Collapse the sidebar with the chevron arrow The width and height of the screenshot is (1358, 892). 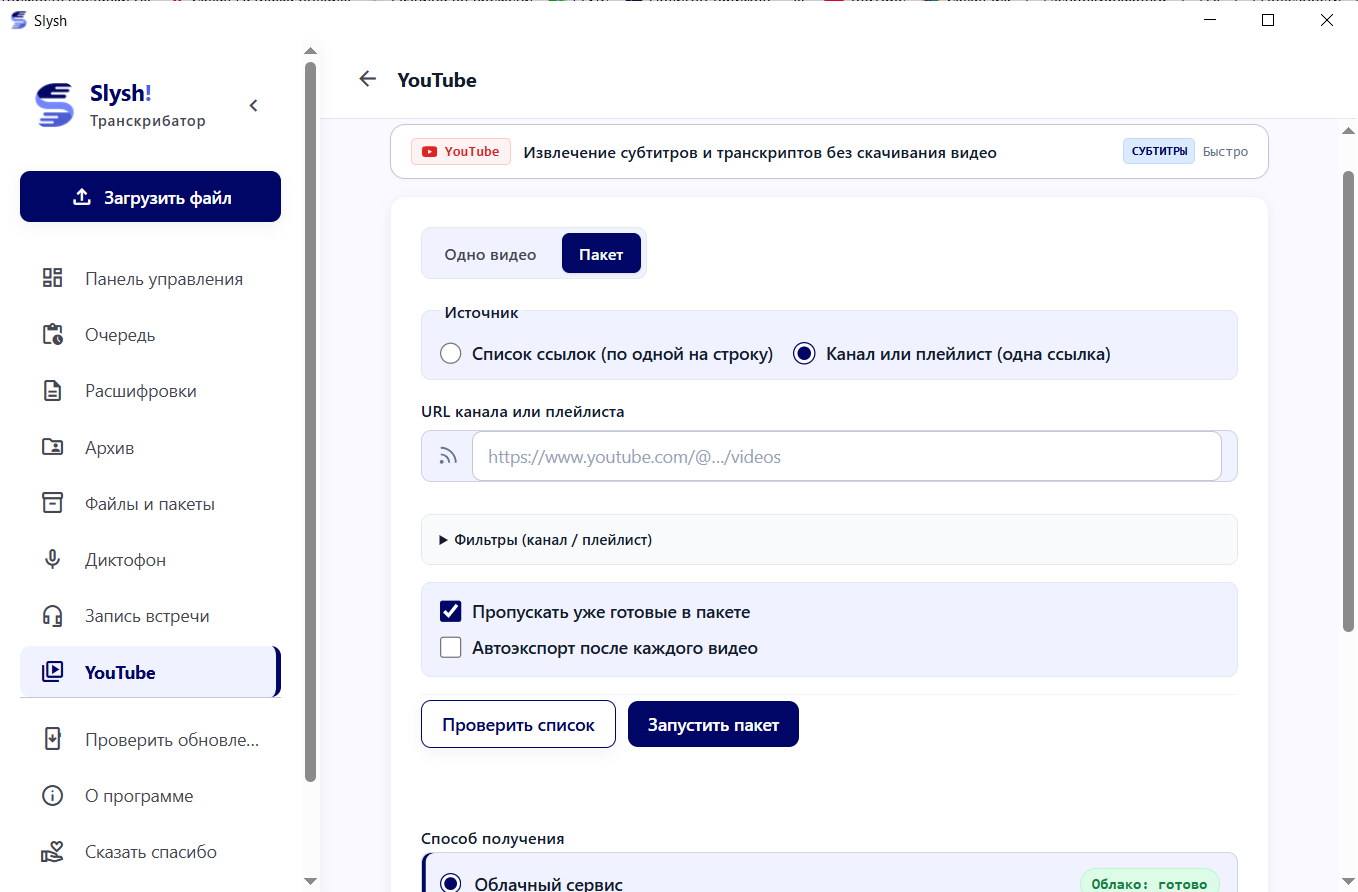coord(253,105)
